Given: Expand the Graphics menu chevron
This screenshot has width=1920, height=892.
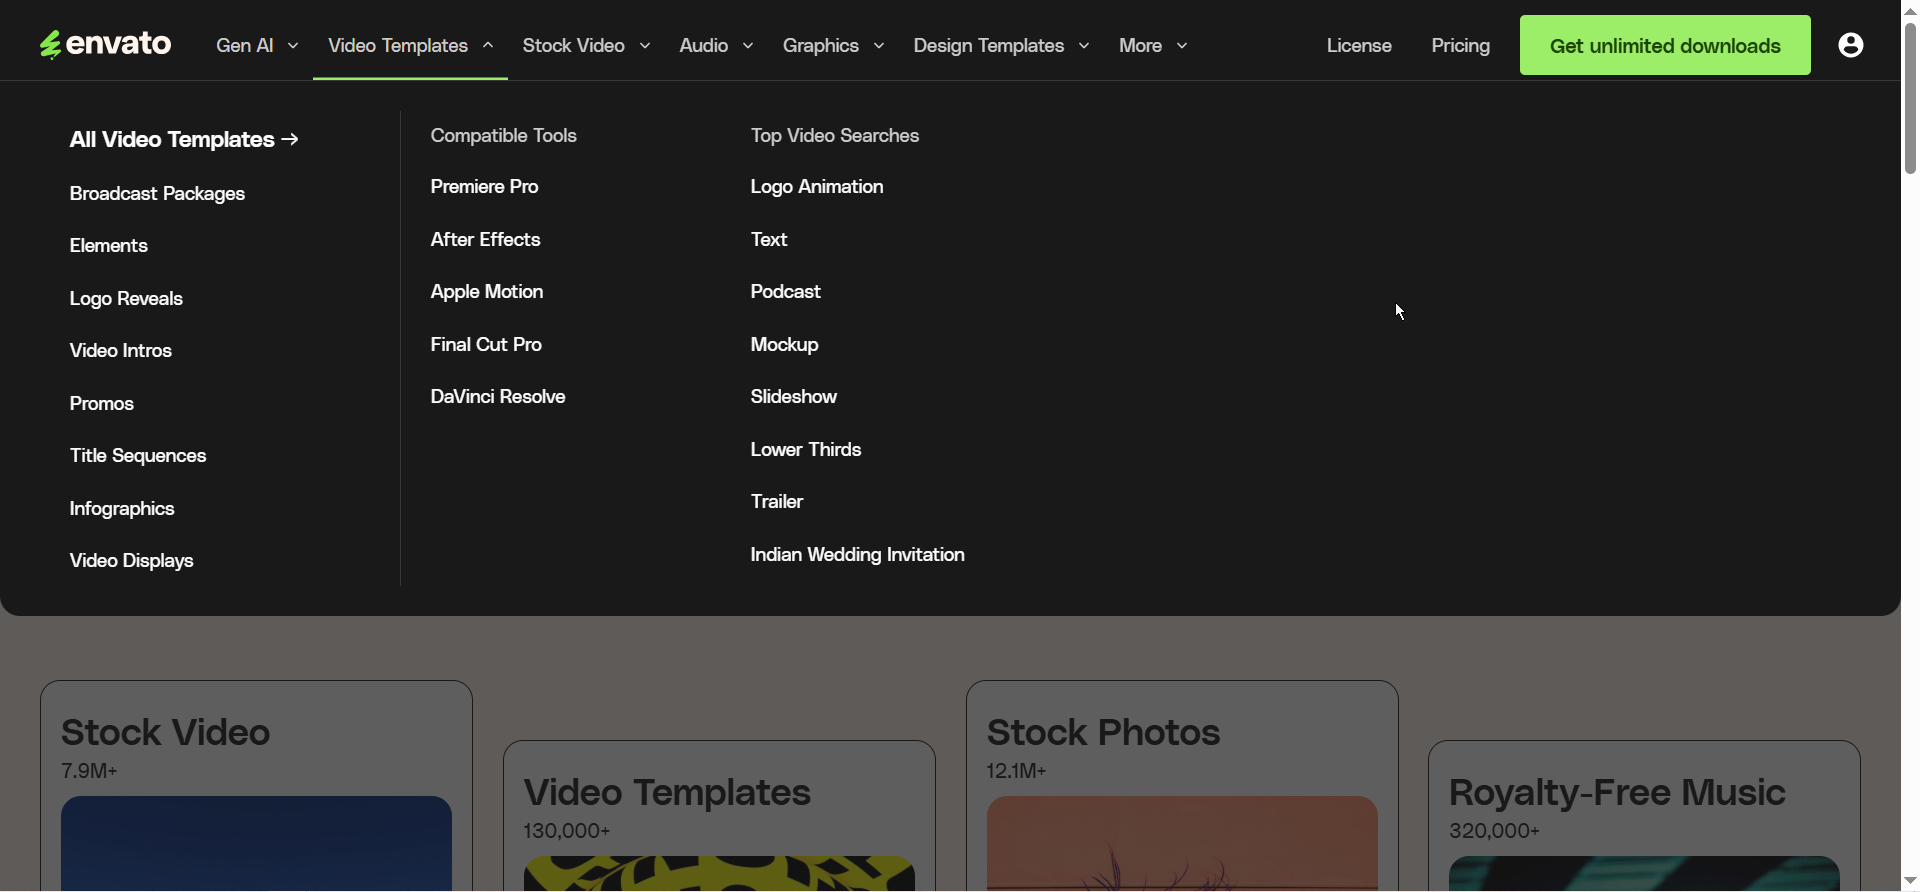Looking at the screenshot, I should (879, 46).
